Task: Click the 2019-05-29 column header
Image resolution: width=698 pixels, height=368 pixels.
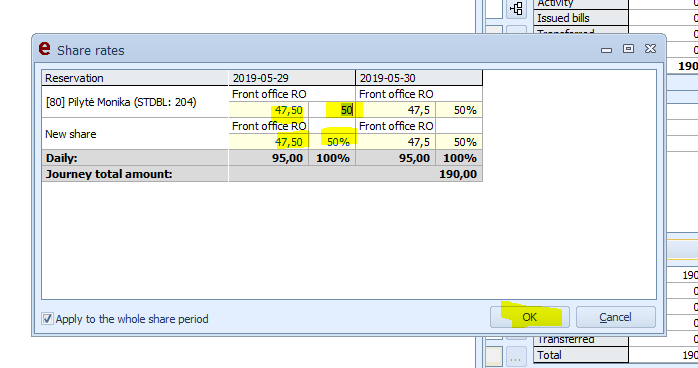Action: click(x=292, y=78)
